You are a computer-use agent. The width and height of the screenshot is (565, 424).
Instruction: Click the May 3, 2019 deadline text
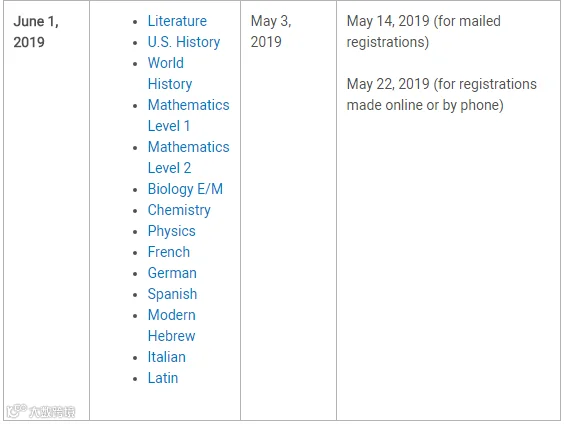click(x=271, y=31)
